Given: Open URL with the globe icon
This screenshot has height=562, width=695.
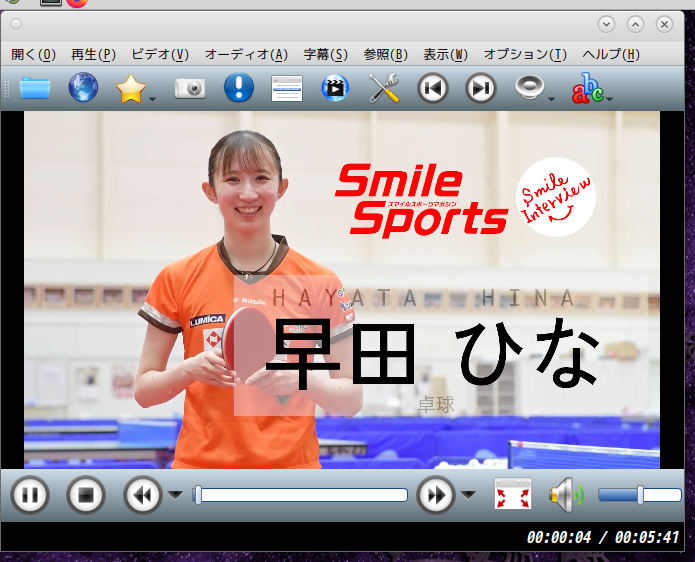Looking at the screenshot, I should coord(83,87).
